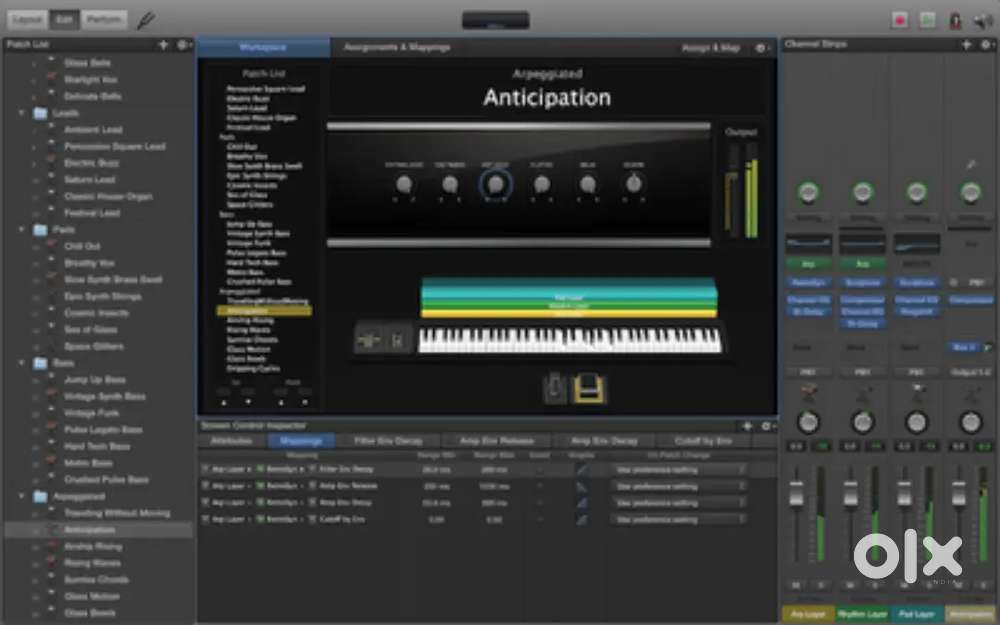Viewport: 1000px width, 625px height.
Task: Click the first channel strip volume fader
Action: click(x=797, y=494)
